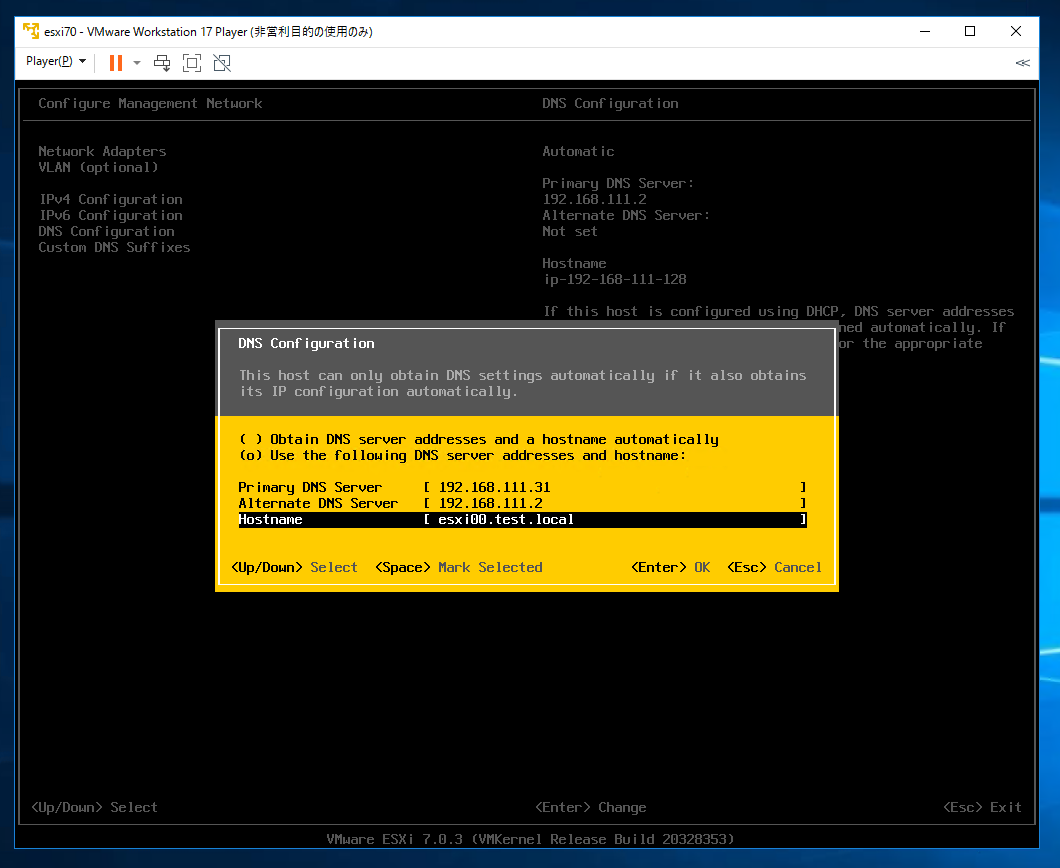The width and height of the screenshot is (1060, 868).
Task: Click the Not set alternate DNS value
Action: click(570, 231)
